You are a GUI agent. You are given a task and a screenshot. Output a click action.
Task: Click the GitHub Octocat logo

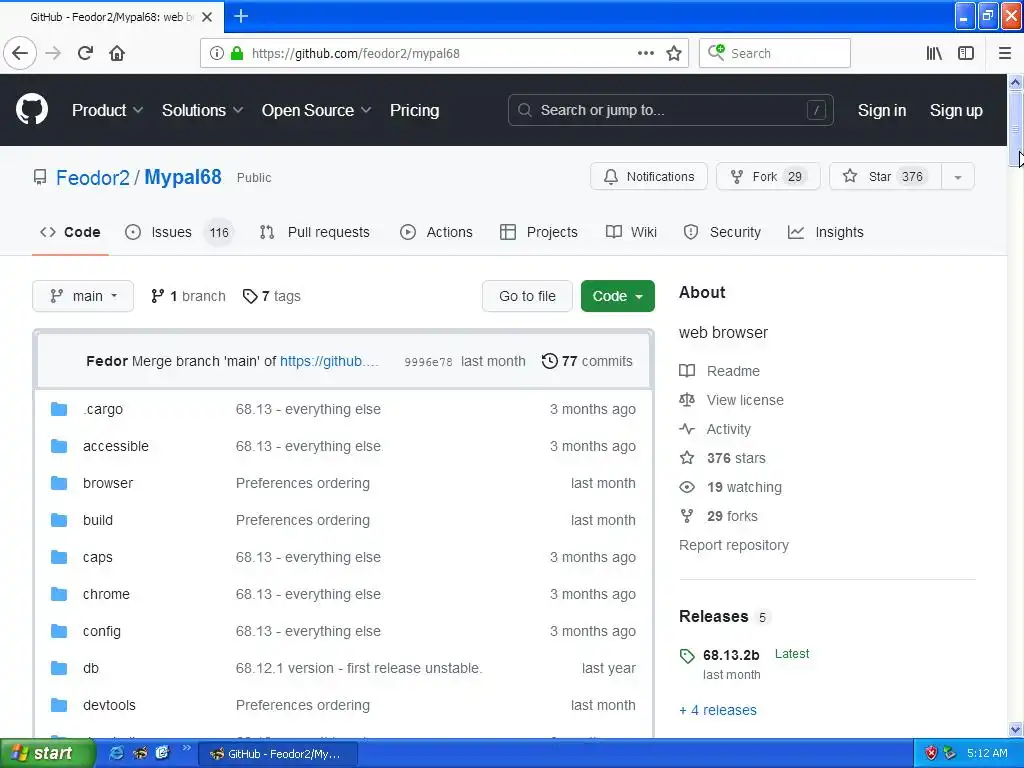pyautogui.click(x=32, y=110)
